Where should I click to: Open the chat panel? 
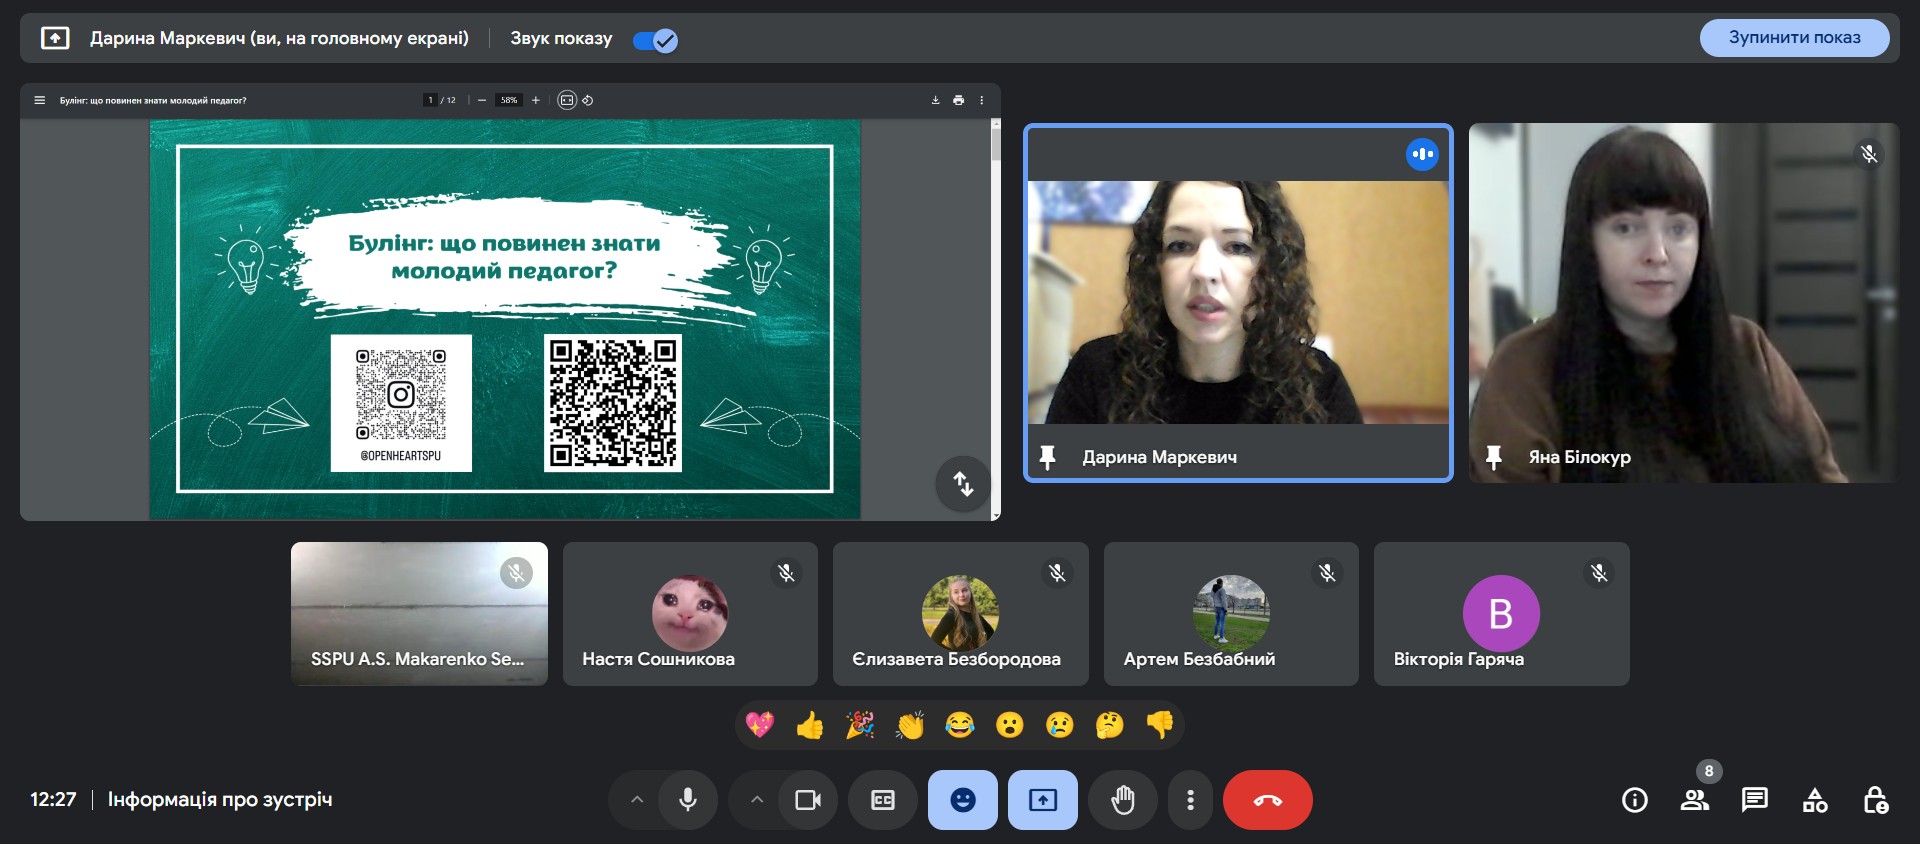pyautogui.click(x=1755, y=800)
